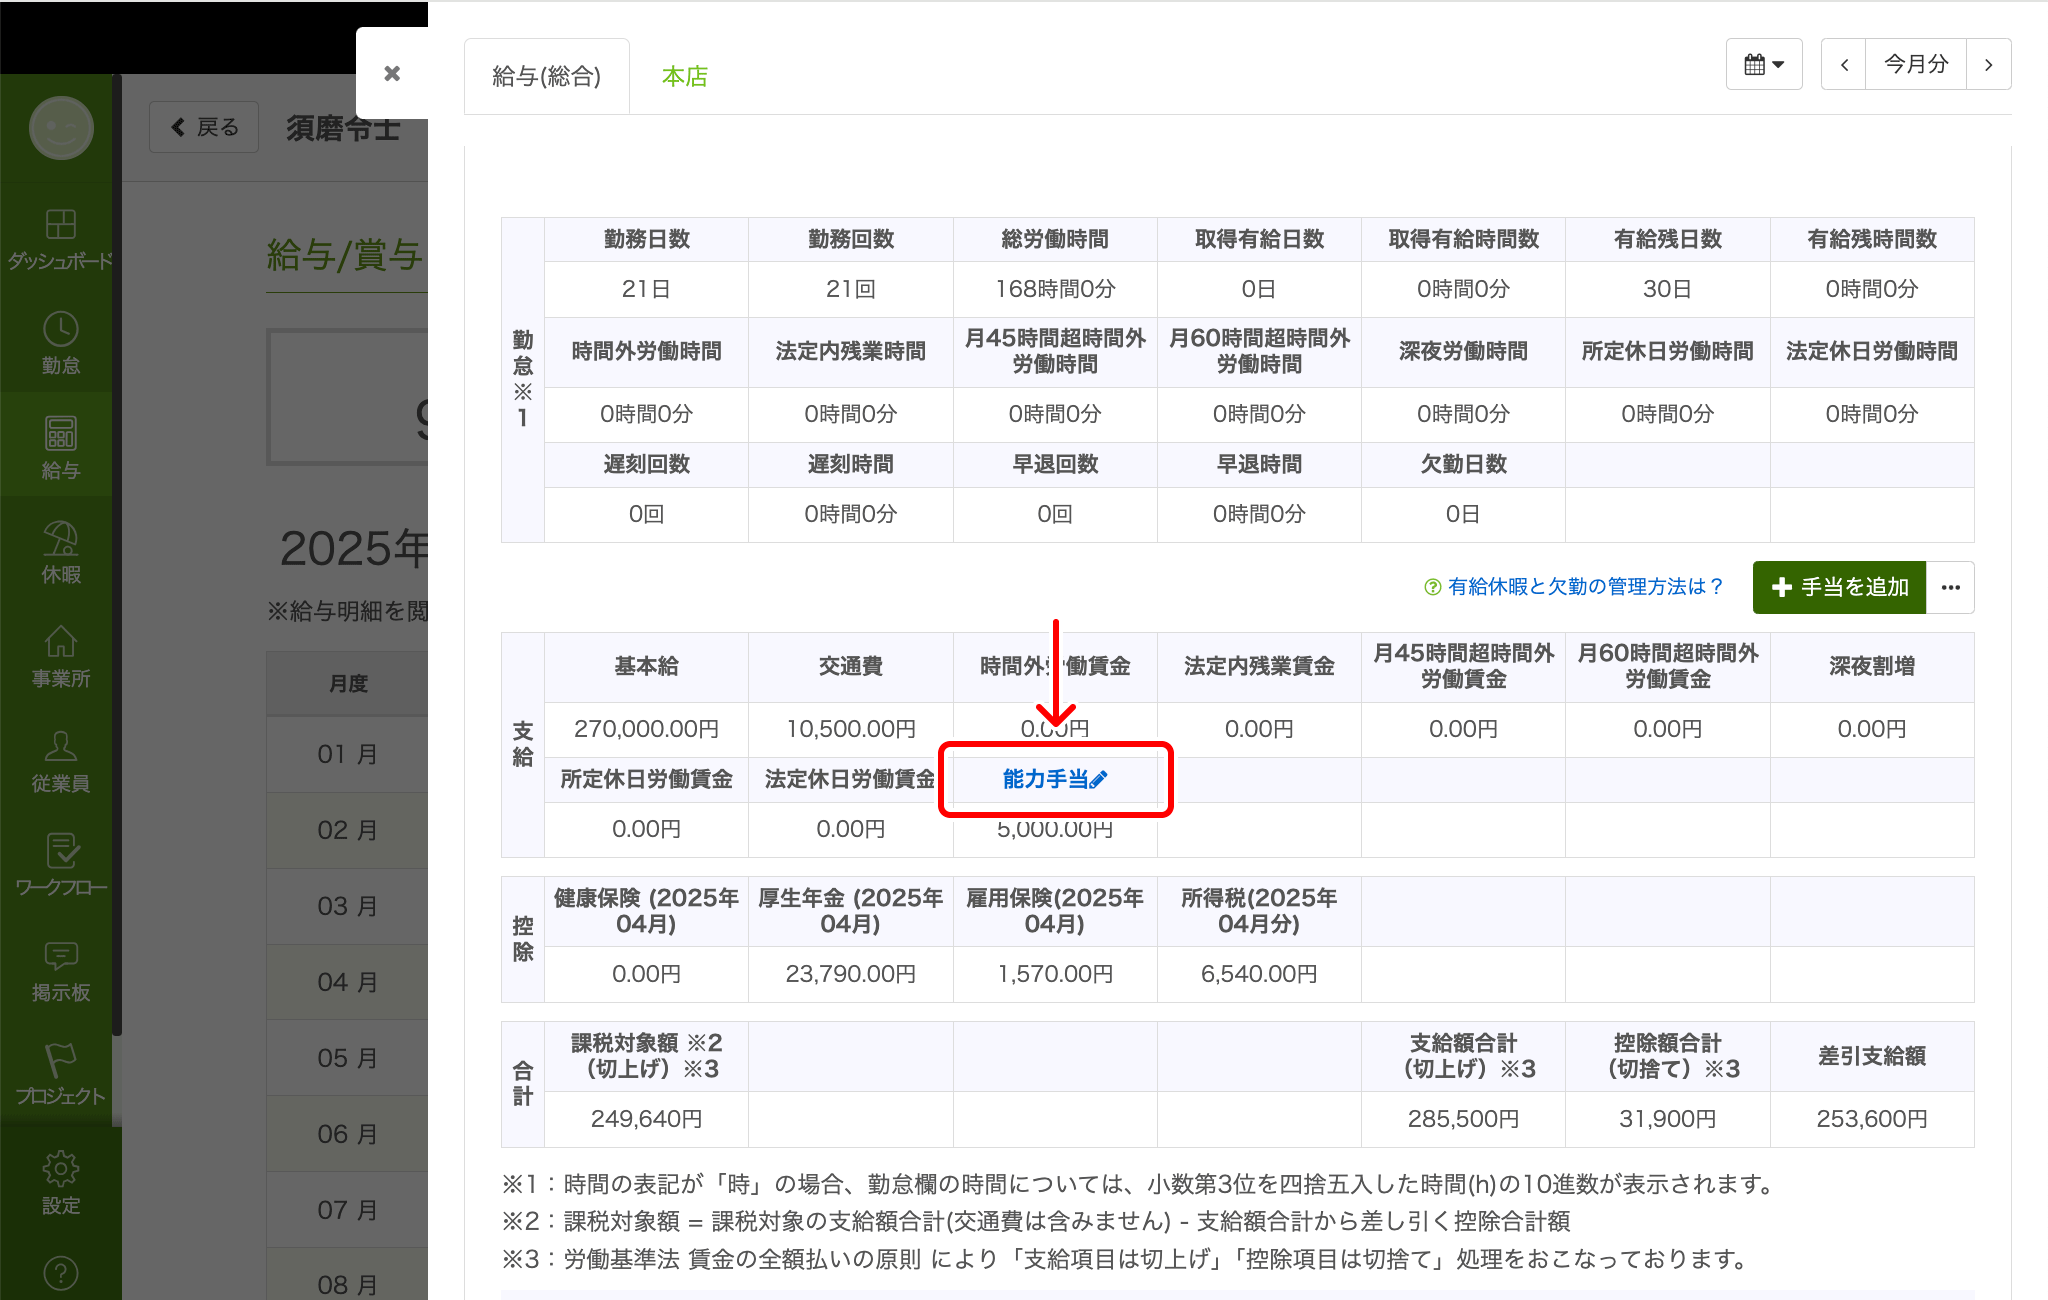
Task: Click the 給与/賞与 heading in background page
Action: 346,255
